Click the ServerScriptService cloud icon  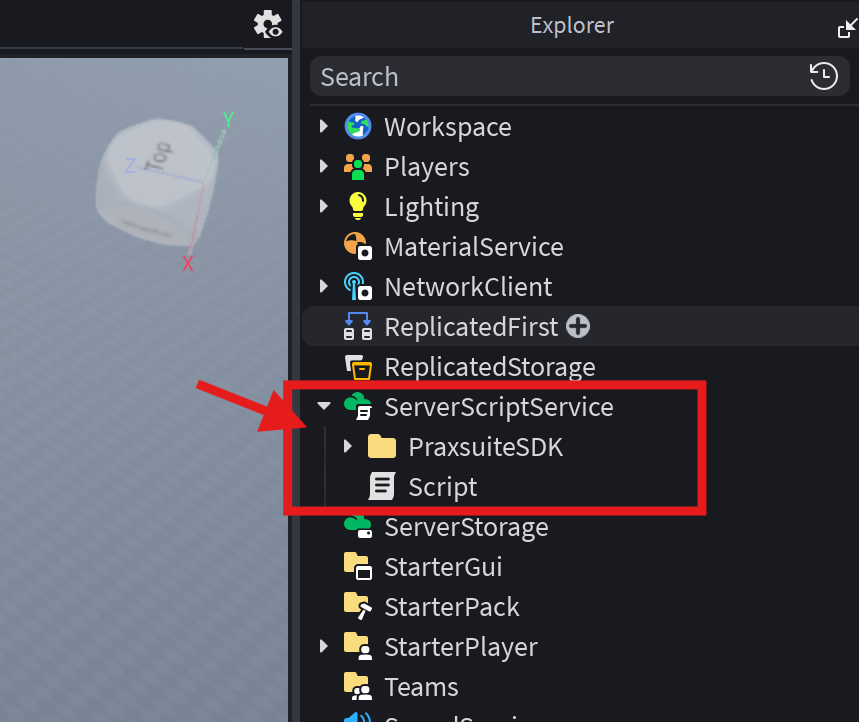(x=358, y=406)
